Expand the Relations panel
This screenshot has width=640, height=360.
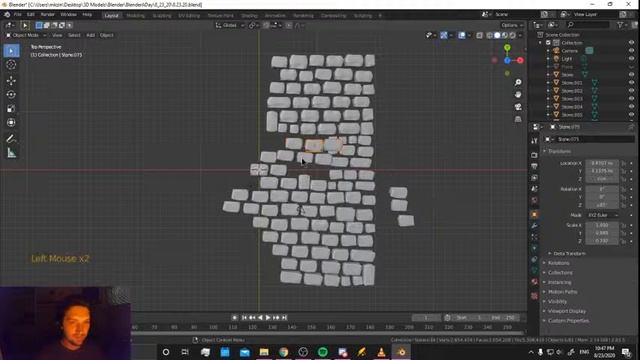tap(558, 263)
